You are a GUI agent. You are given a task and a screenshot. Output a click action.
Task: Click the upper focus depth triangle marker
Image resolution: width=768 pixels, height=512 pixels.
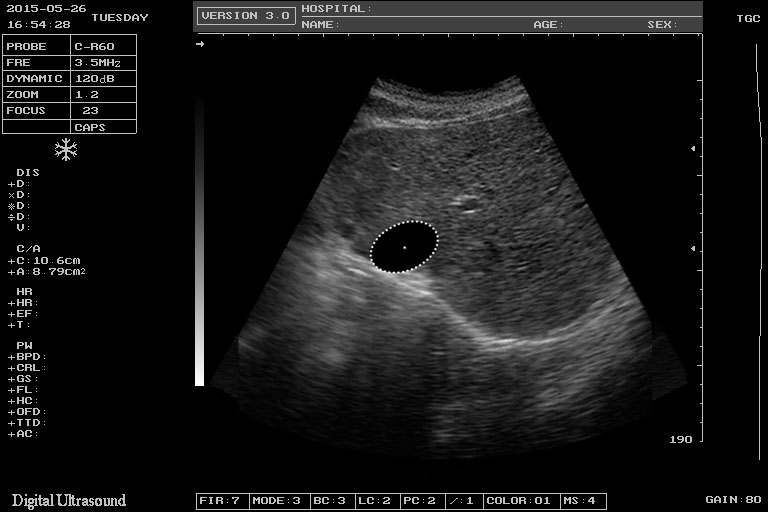click(x=693, y=148)
